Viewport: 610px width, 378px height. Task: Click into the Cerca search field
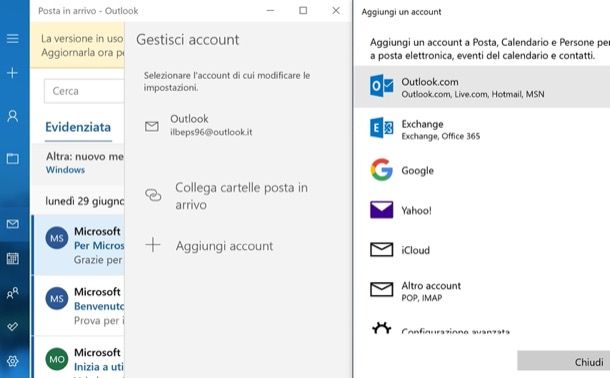84,91
